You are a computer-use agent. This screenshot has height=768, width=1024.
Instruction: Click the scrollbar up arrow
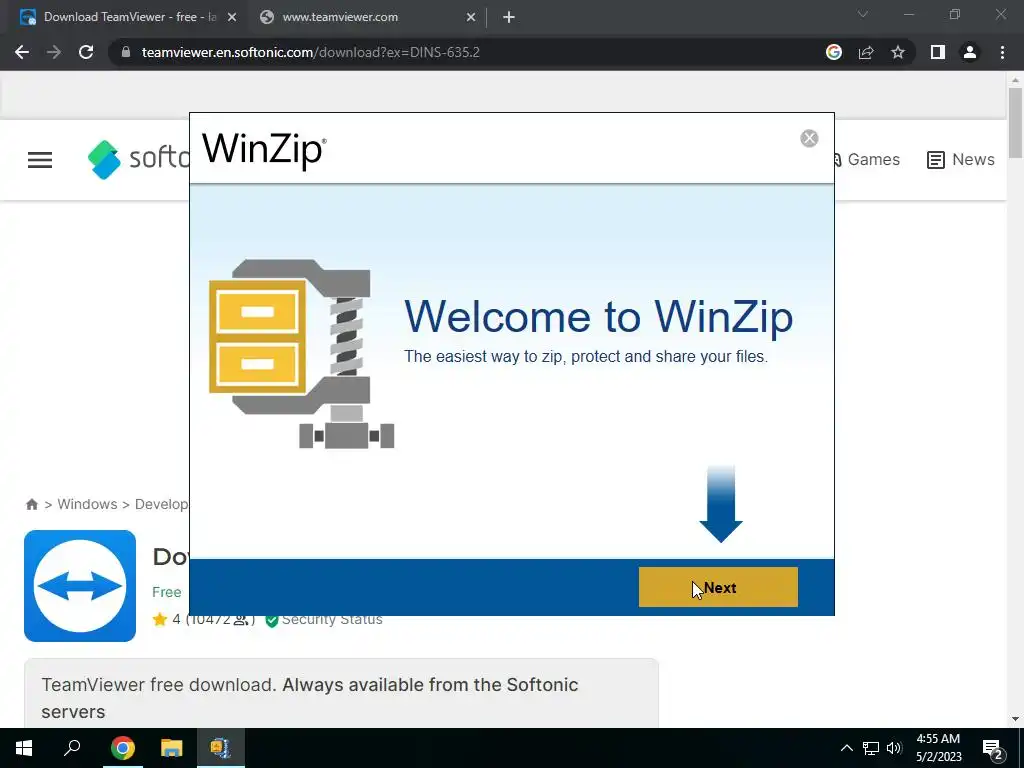(1015, 80)
